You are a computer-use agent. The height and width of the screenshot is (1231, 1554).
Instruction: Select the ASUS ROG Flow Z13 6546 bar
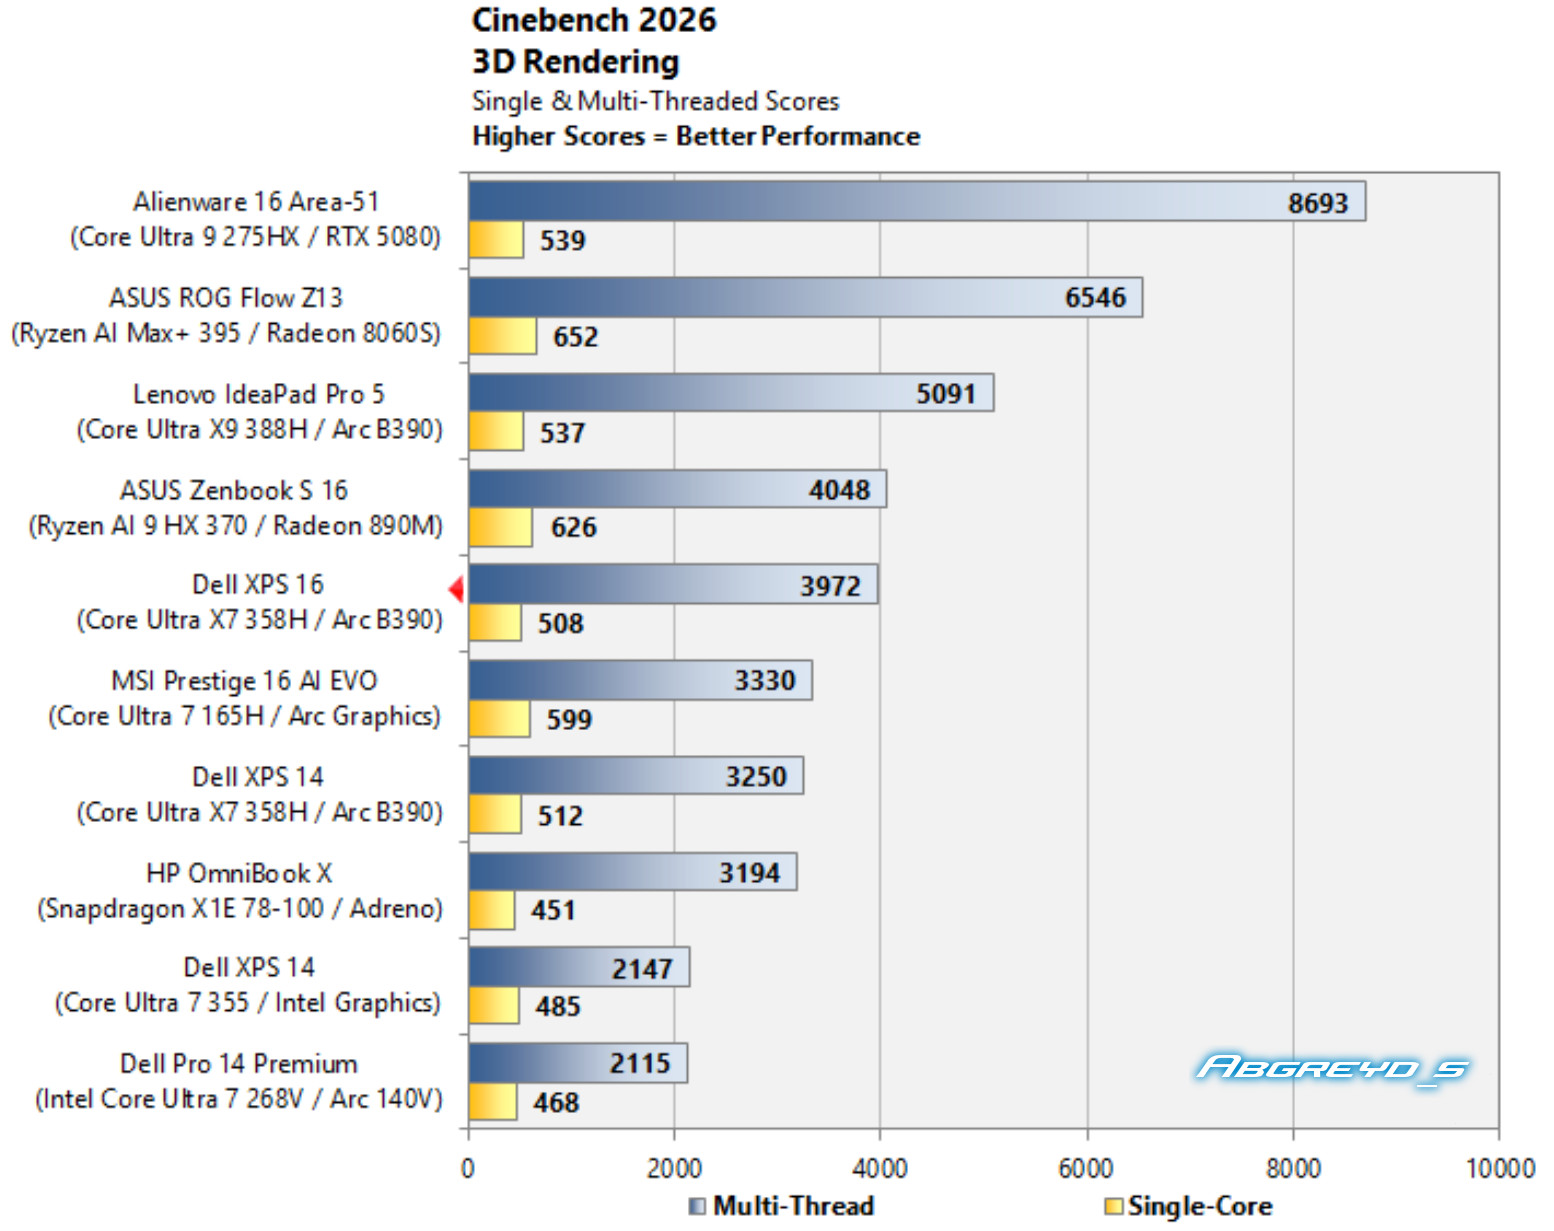[x=806, y=297]
